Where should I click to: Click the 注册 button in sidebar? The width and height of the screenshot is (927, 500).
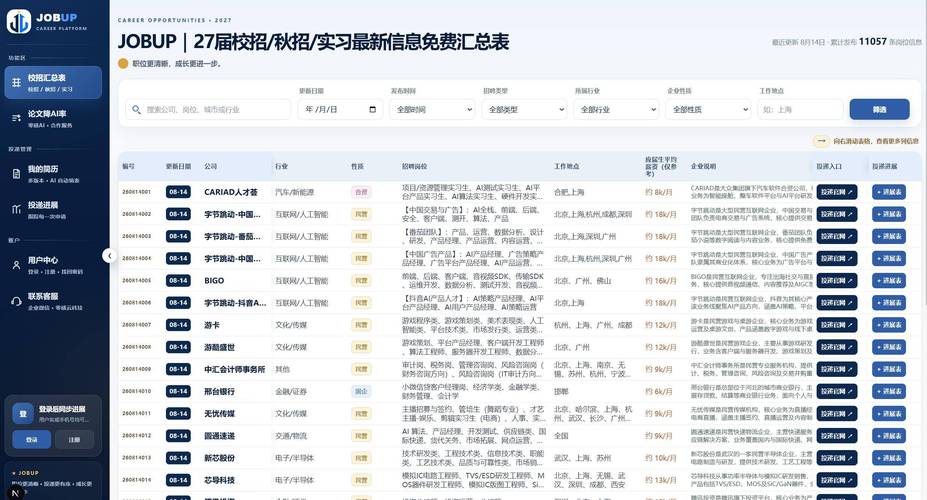74,439
